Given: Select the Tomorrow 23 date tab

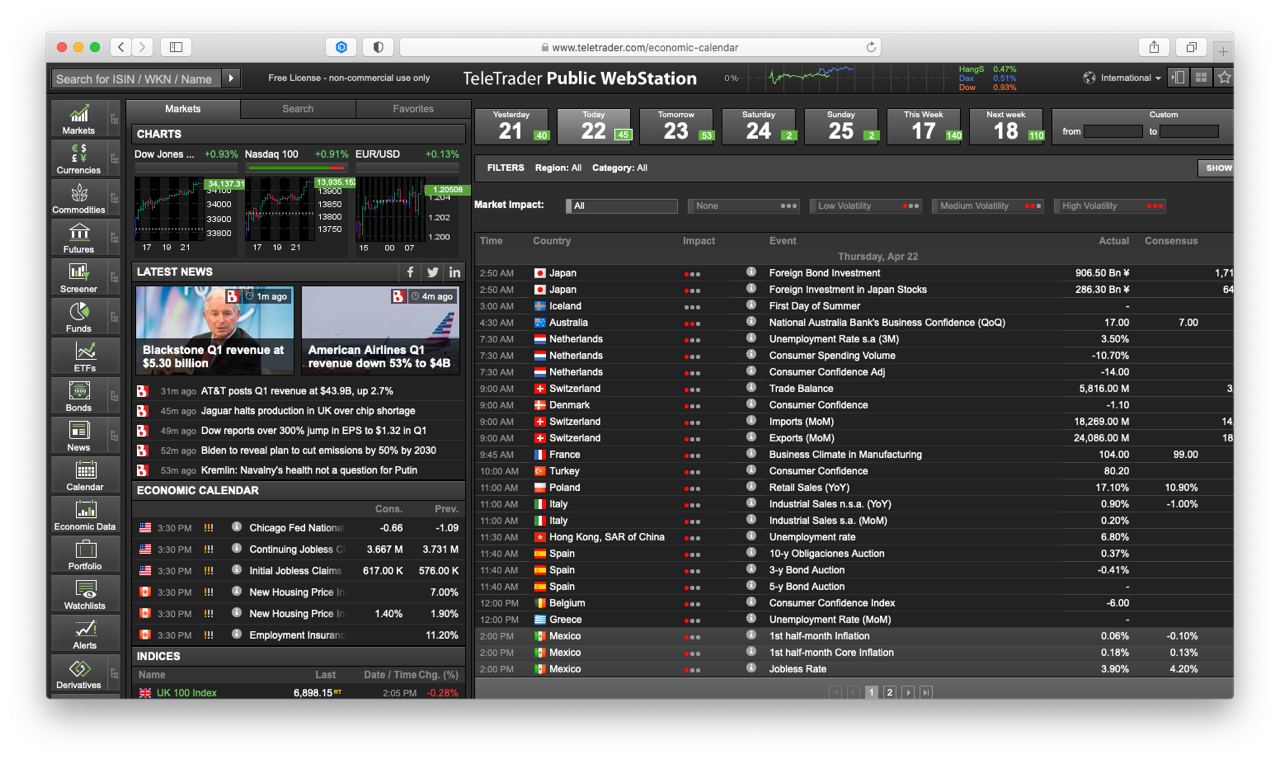Looking at the screenshot, I should [x=677, y=126].
